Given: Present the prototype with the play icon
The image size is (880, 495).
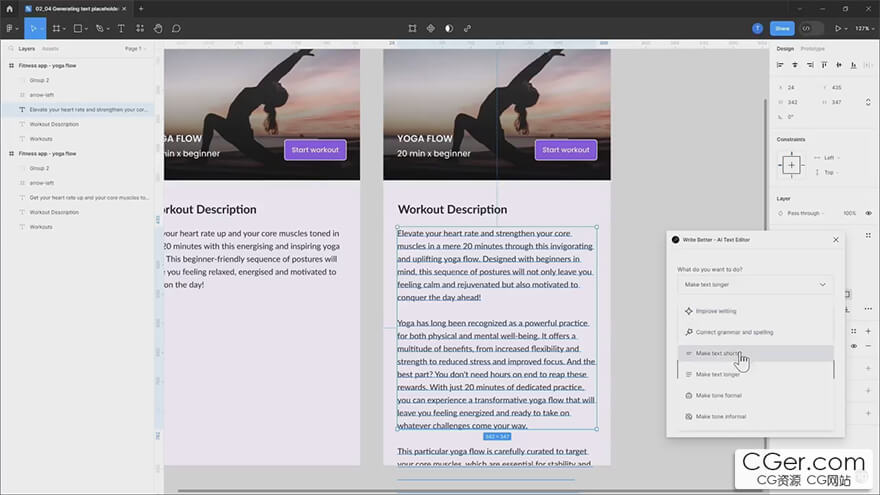Looking at the screenshot, I should [x=838, y=28].
